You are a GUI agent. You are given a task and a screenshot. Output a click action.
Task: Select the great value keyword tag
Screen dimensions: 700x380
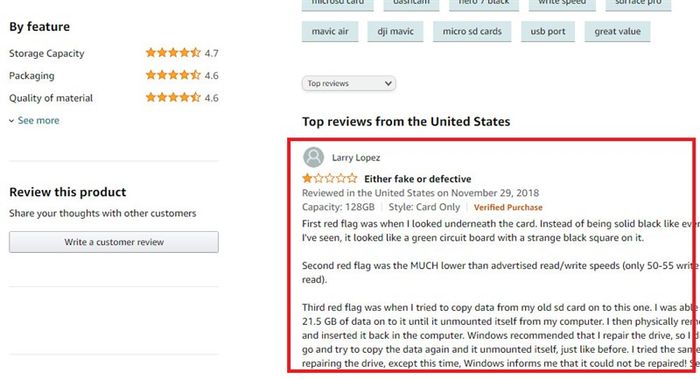pyautogui.click(x=617, y=32)
